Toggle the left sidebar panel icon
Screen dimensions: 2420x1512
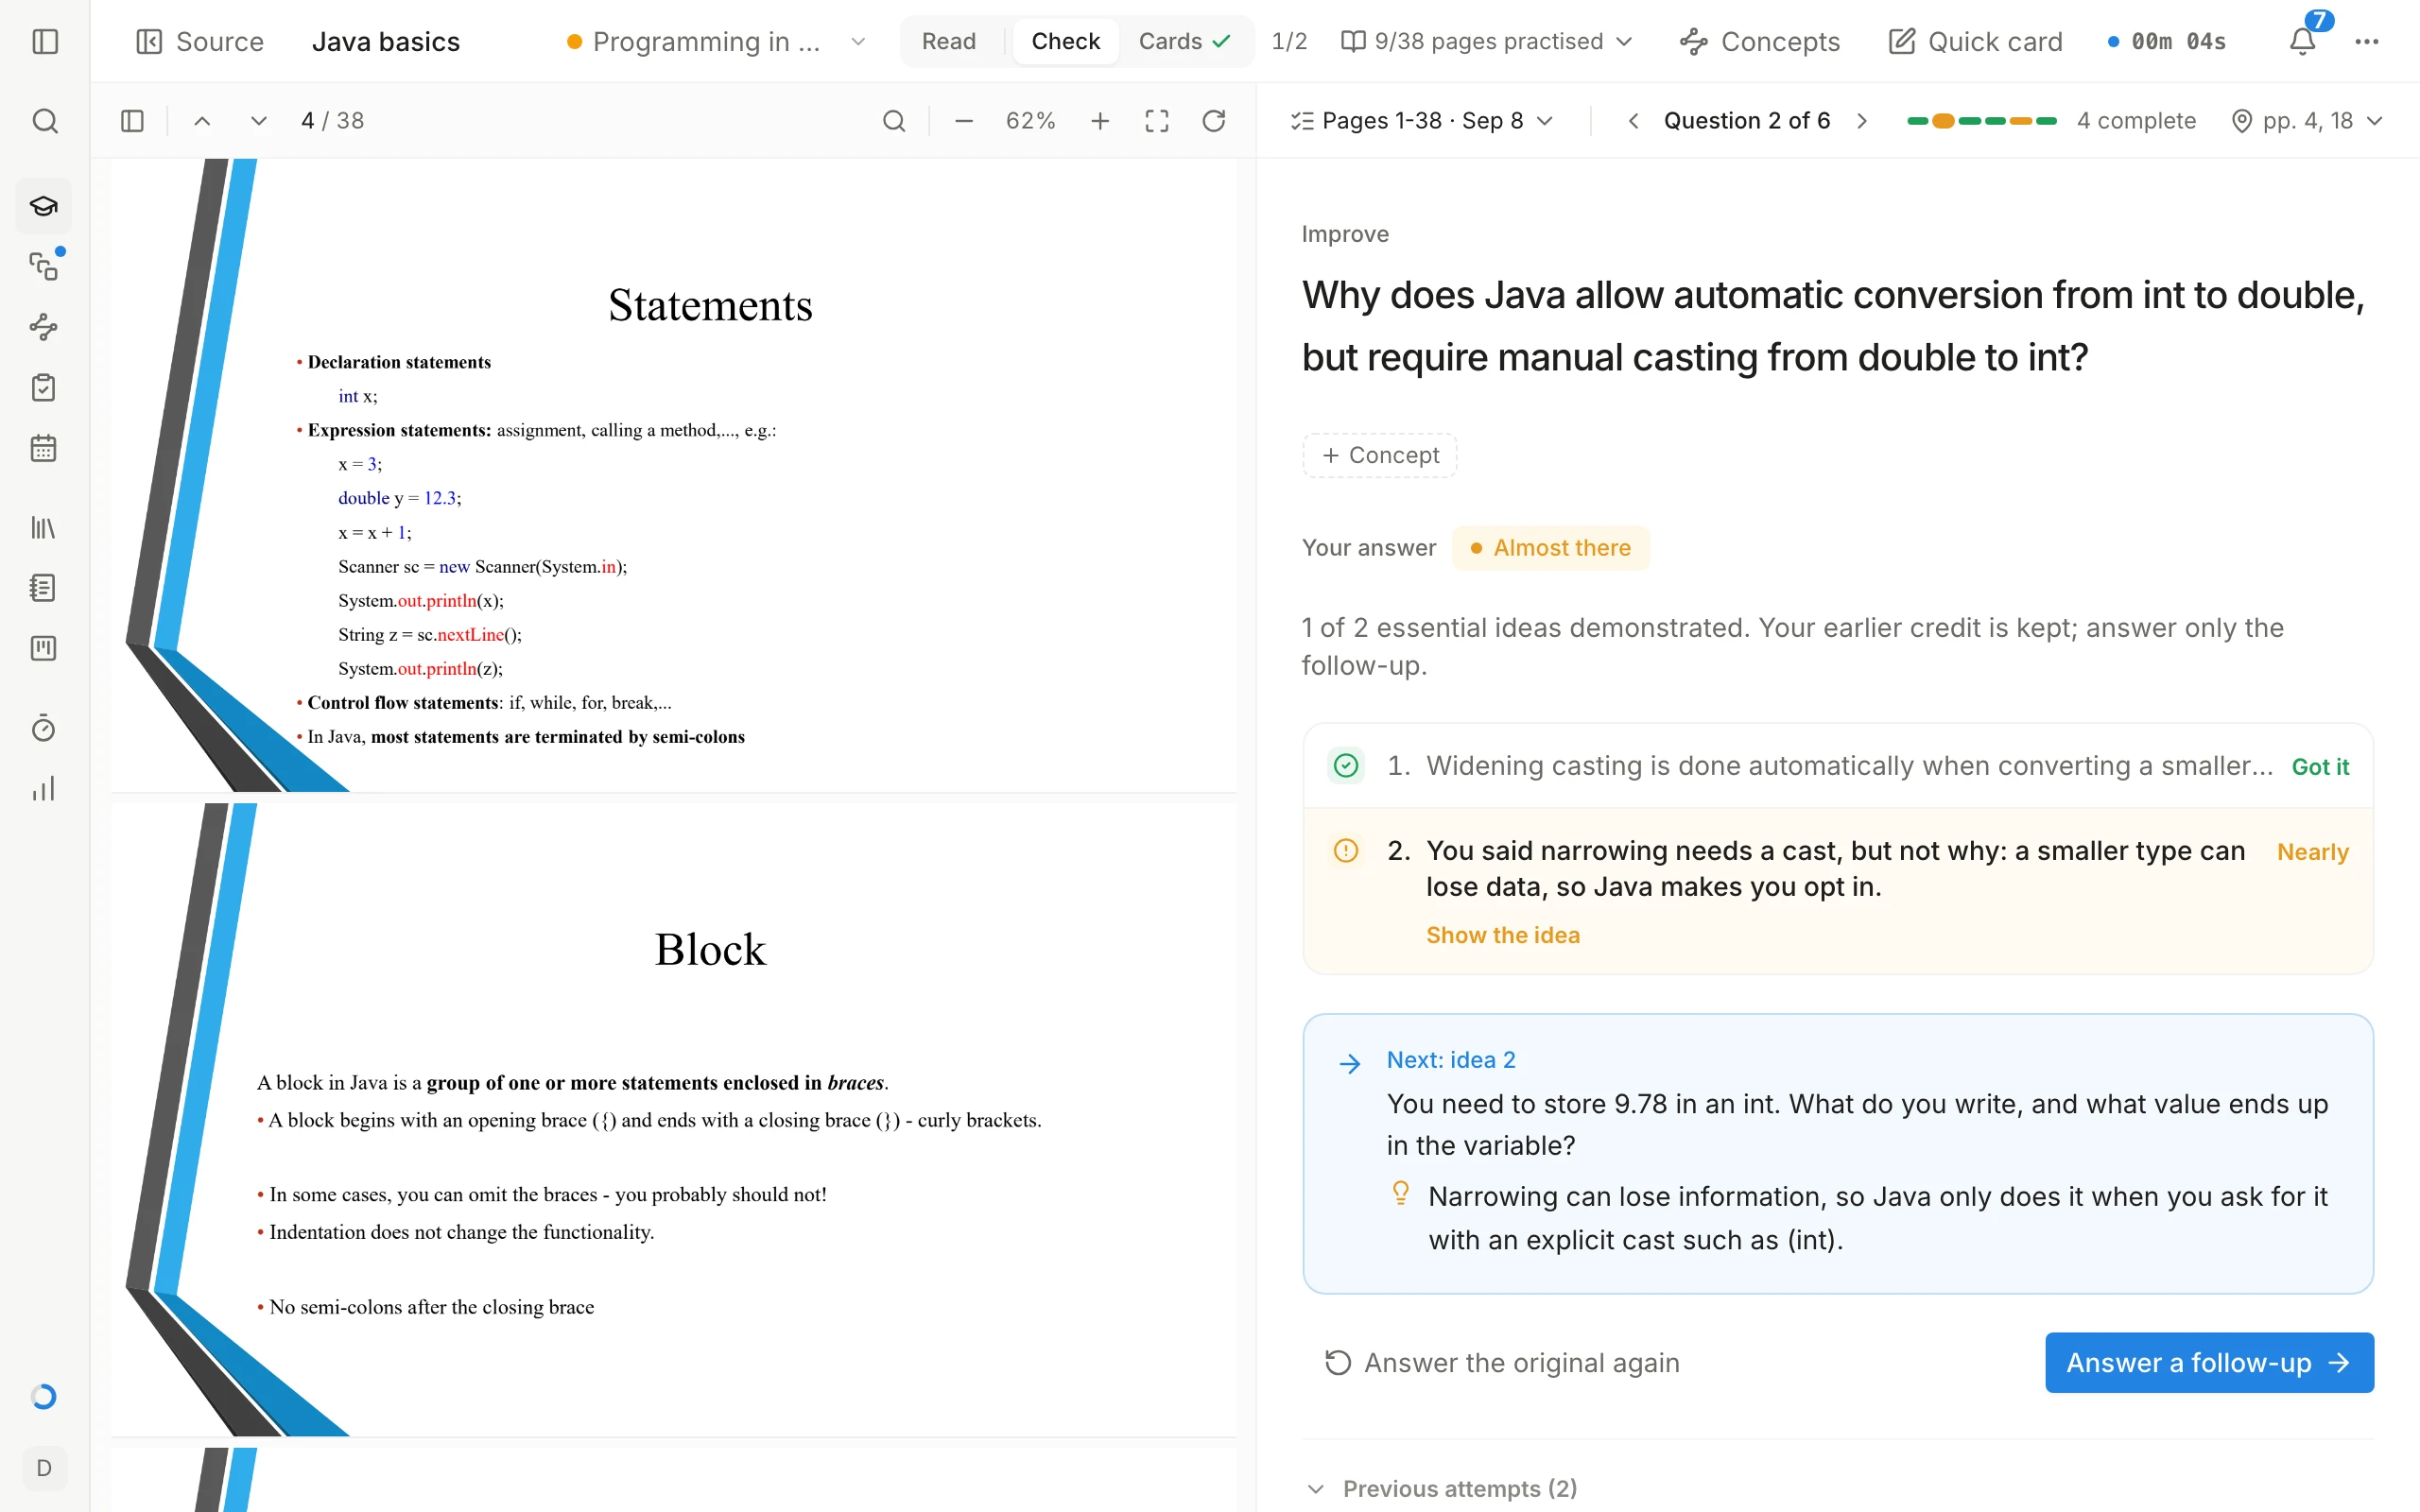[45, 41]
